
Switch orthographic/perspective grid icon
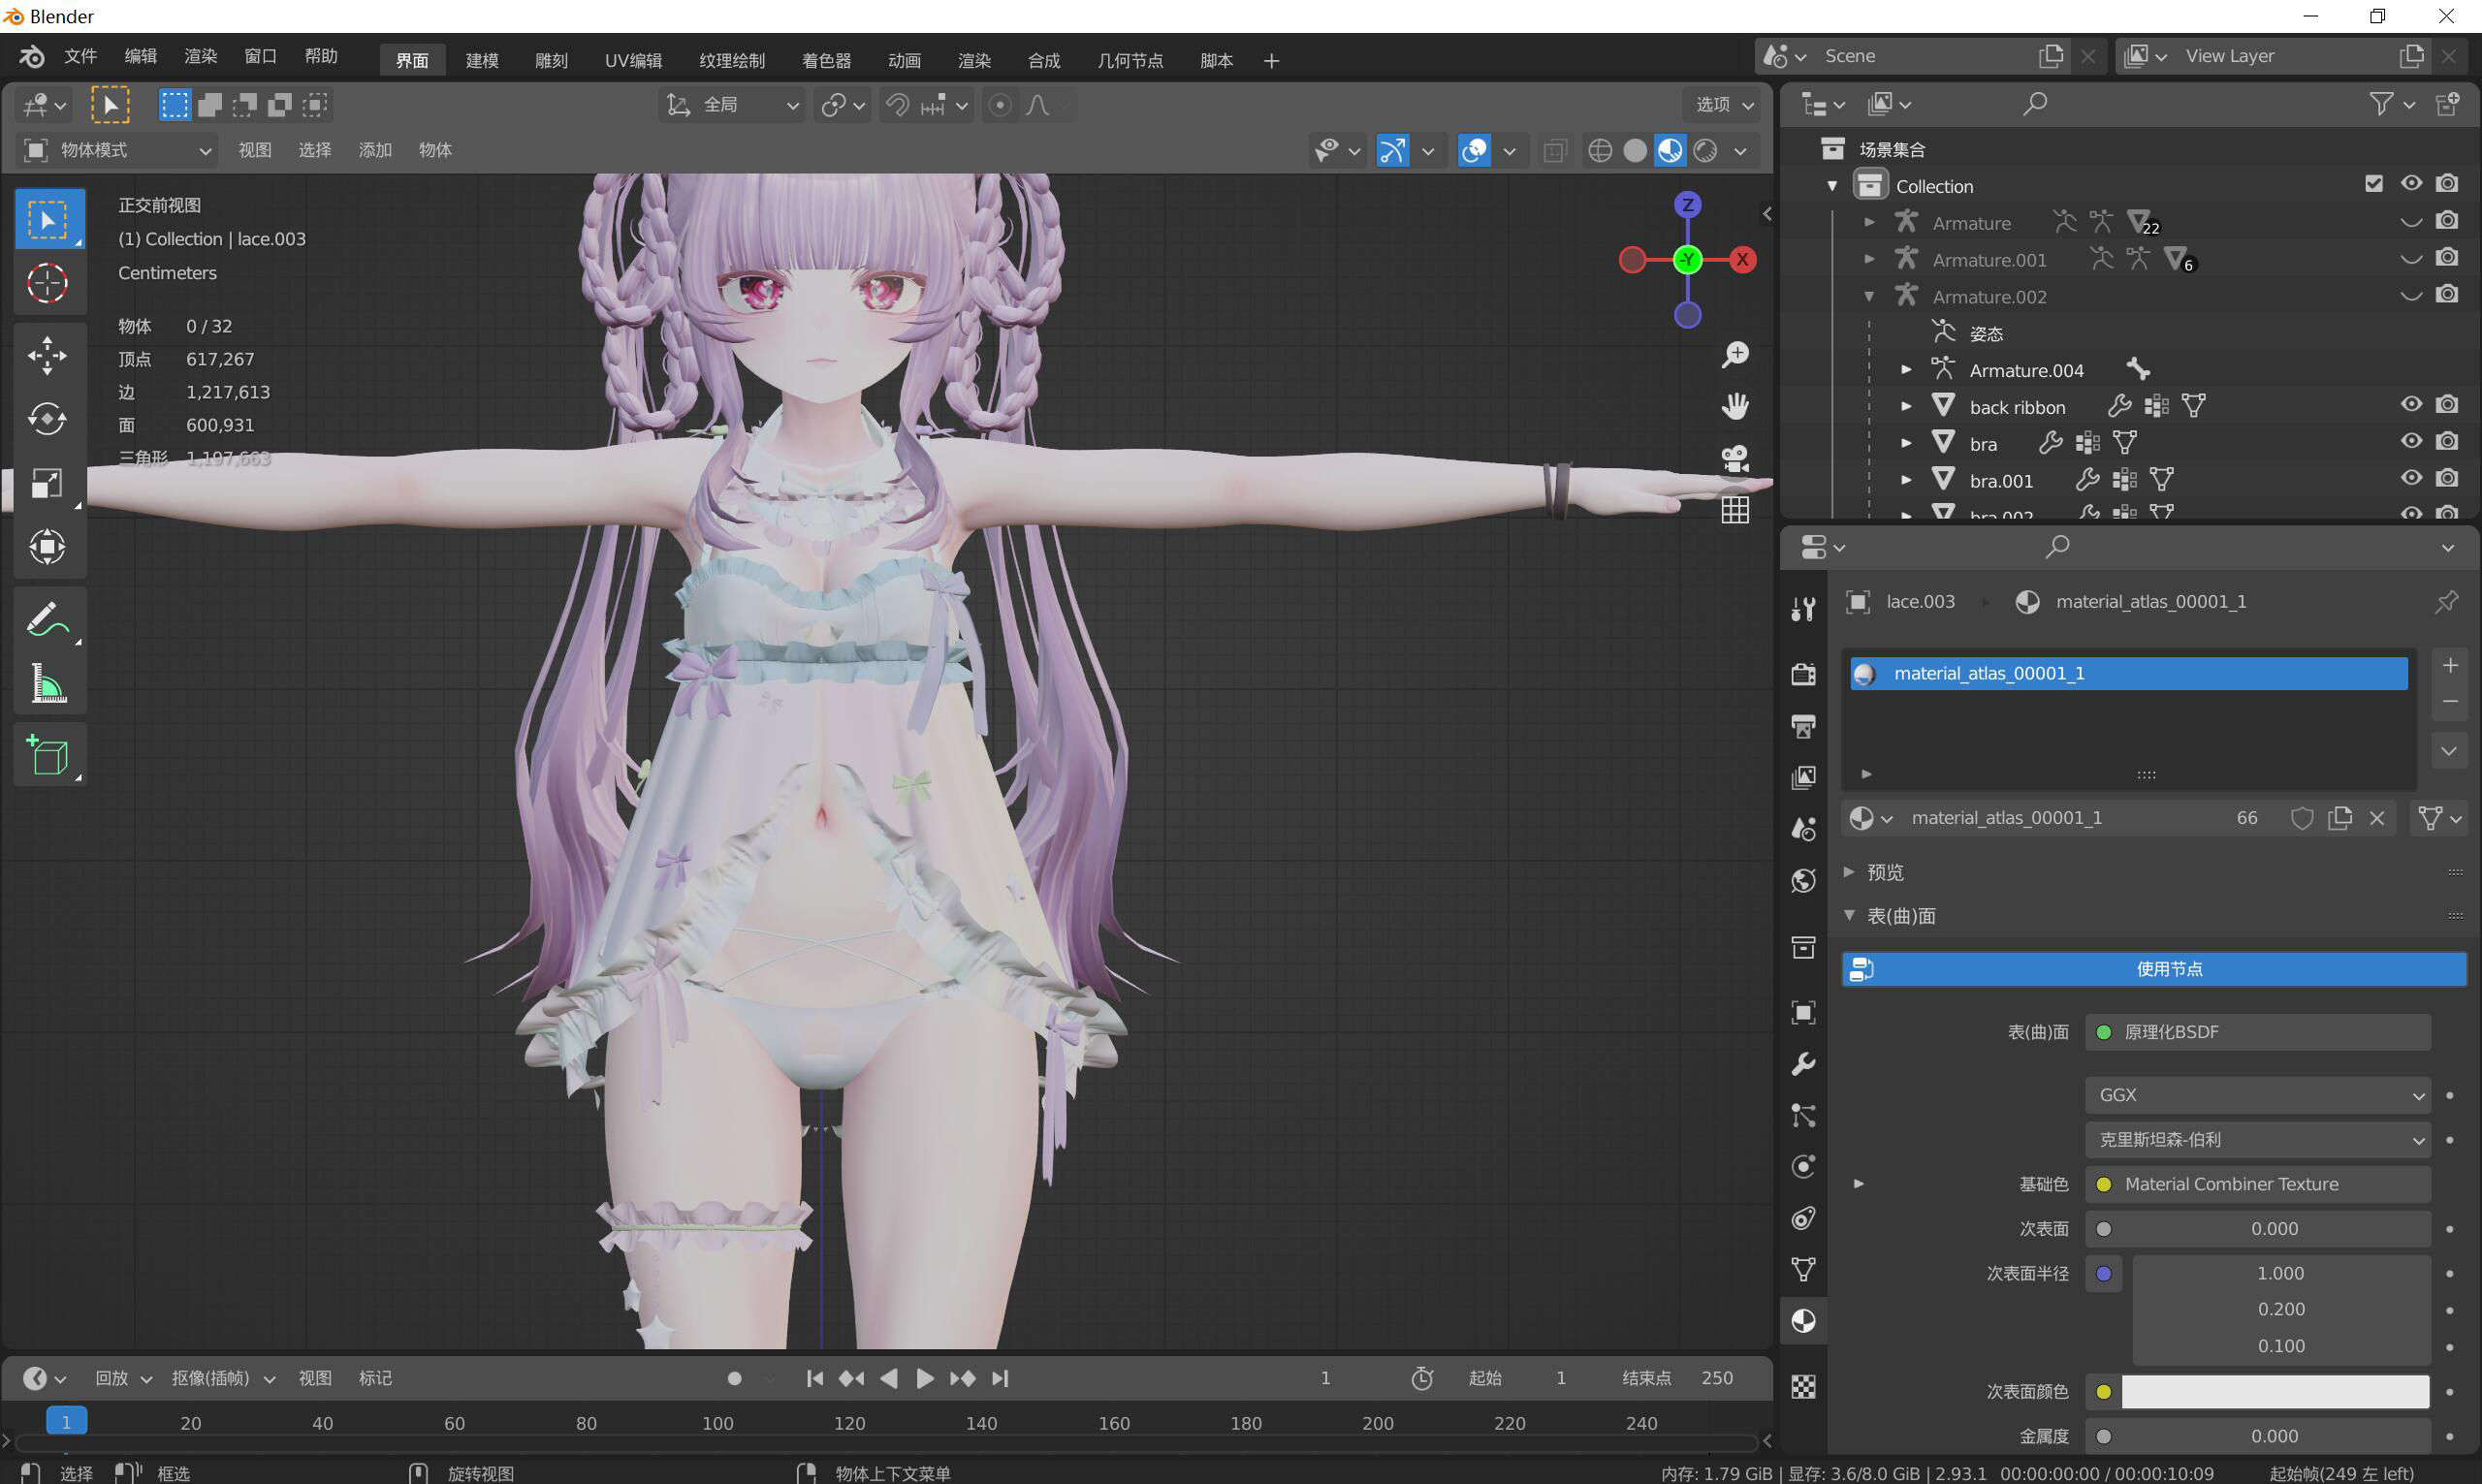1735,510
